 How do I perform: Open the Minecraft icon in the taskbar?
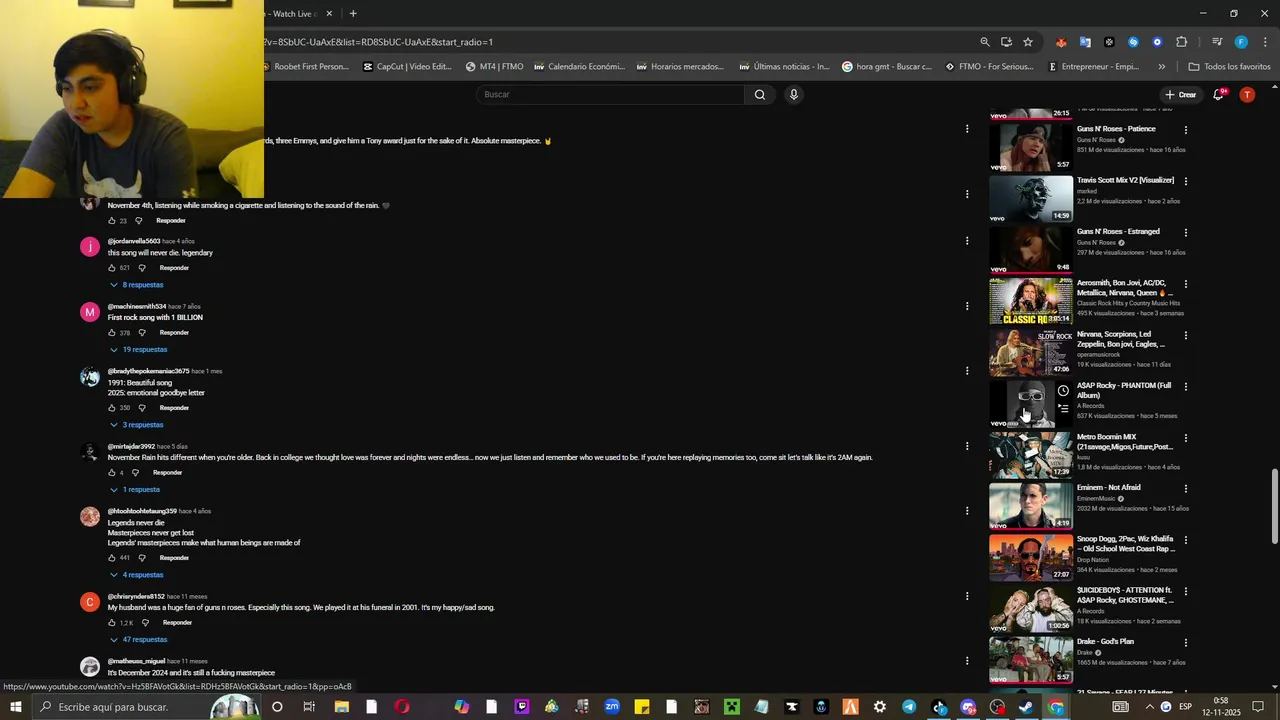click(732, 707)
